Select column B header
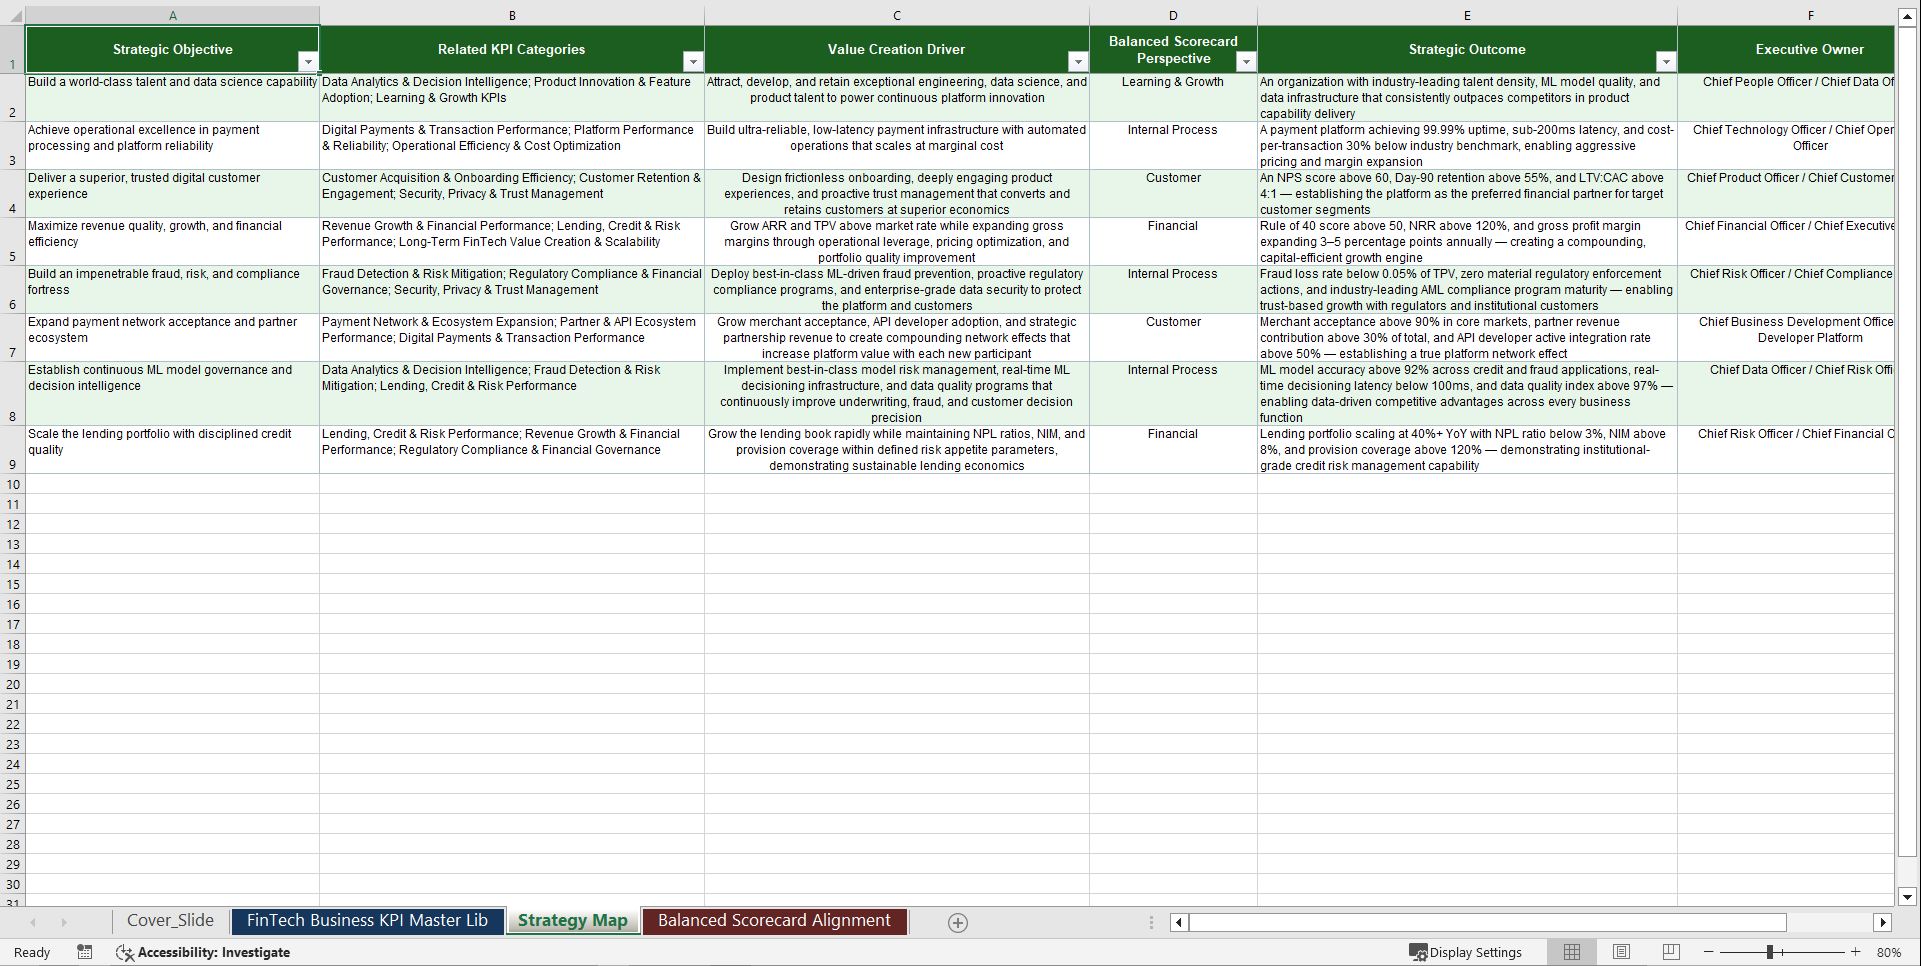This screenshot has width=1921, height=966. [512, 15]
